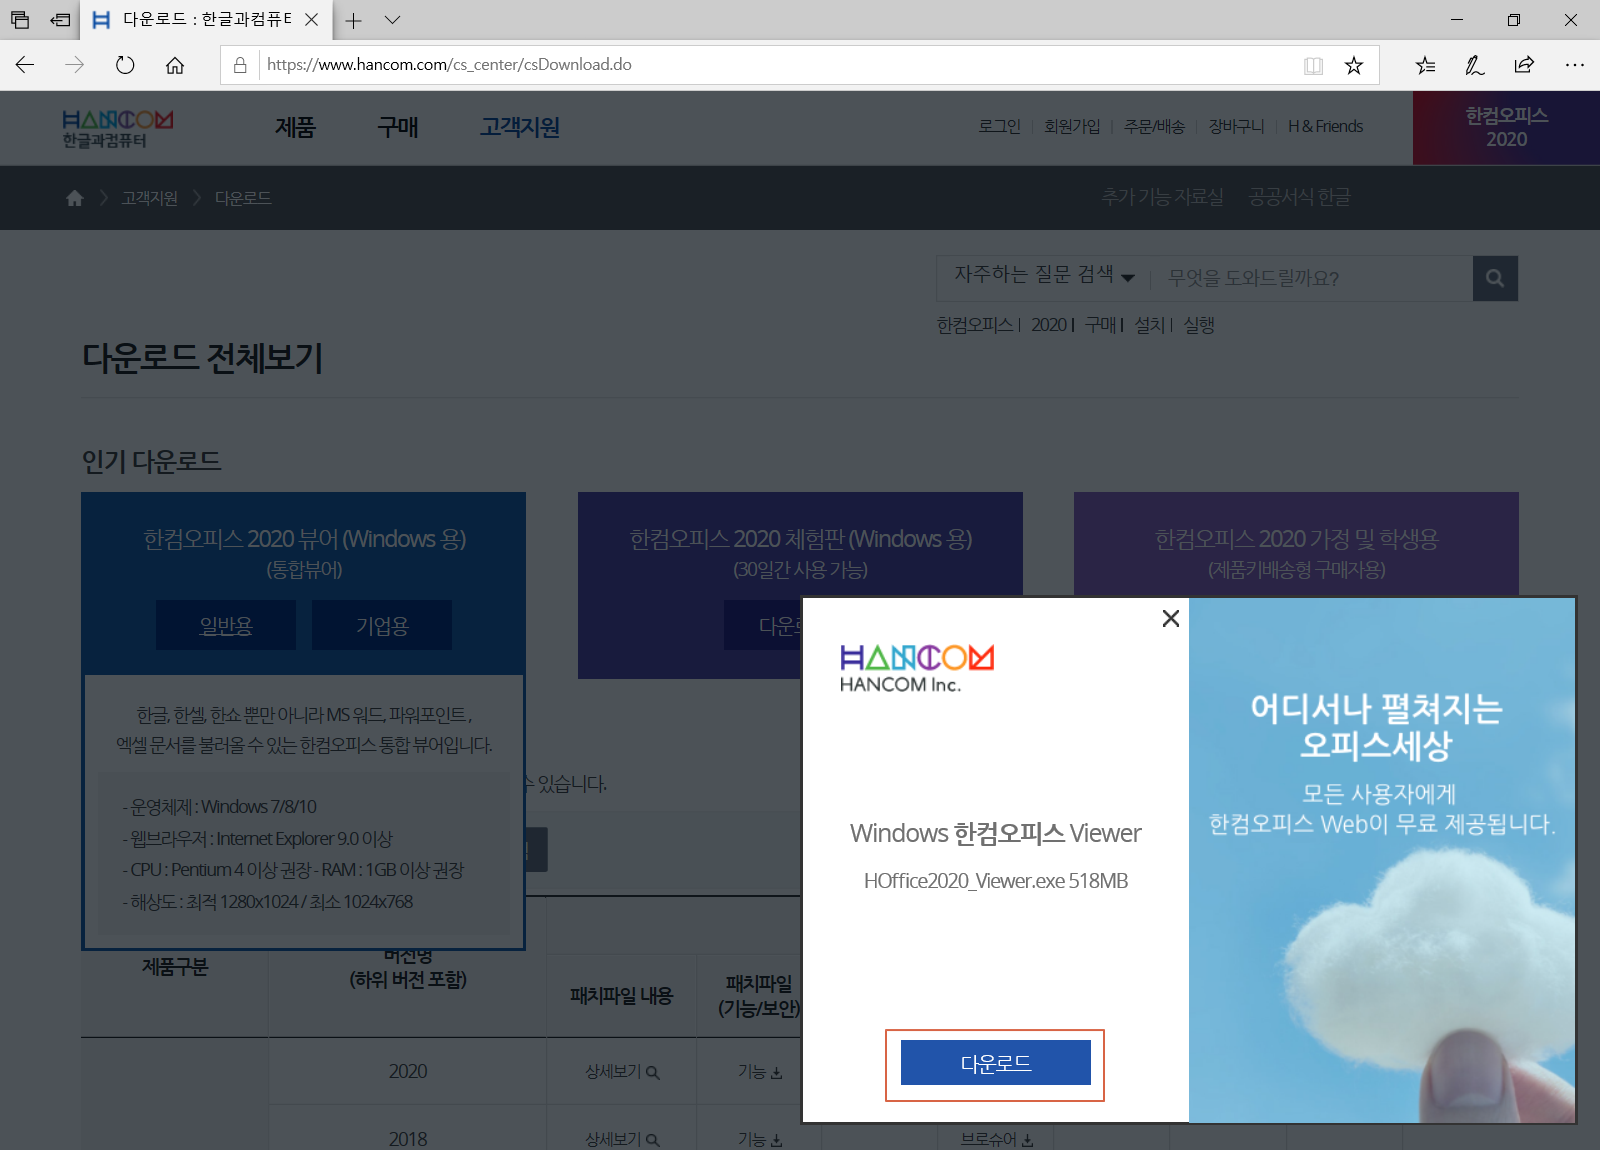Click the browser Back arrow
The height and width of the screenshot is (1150, 1600).
click(x=25, y=65)
